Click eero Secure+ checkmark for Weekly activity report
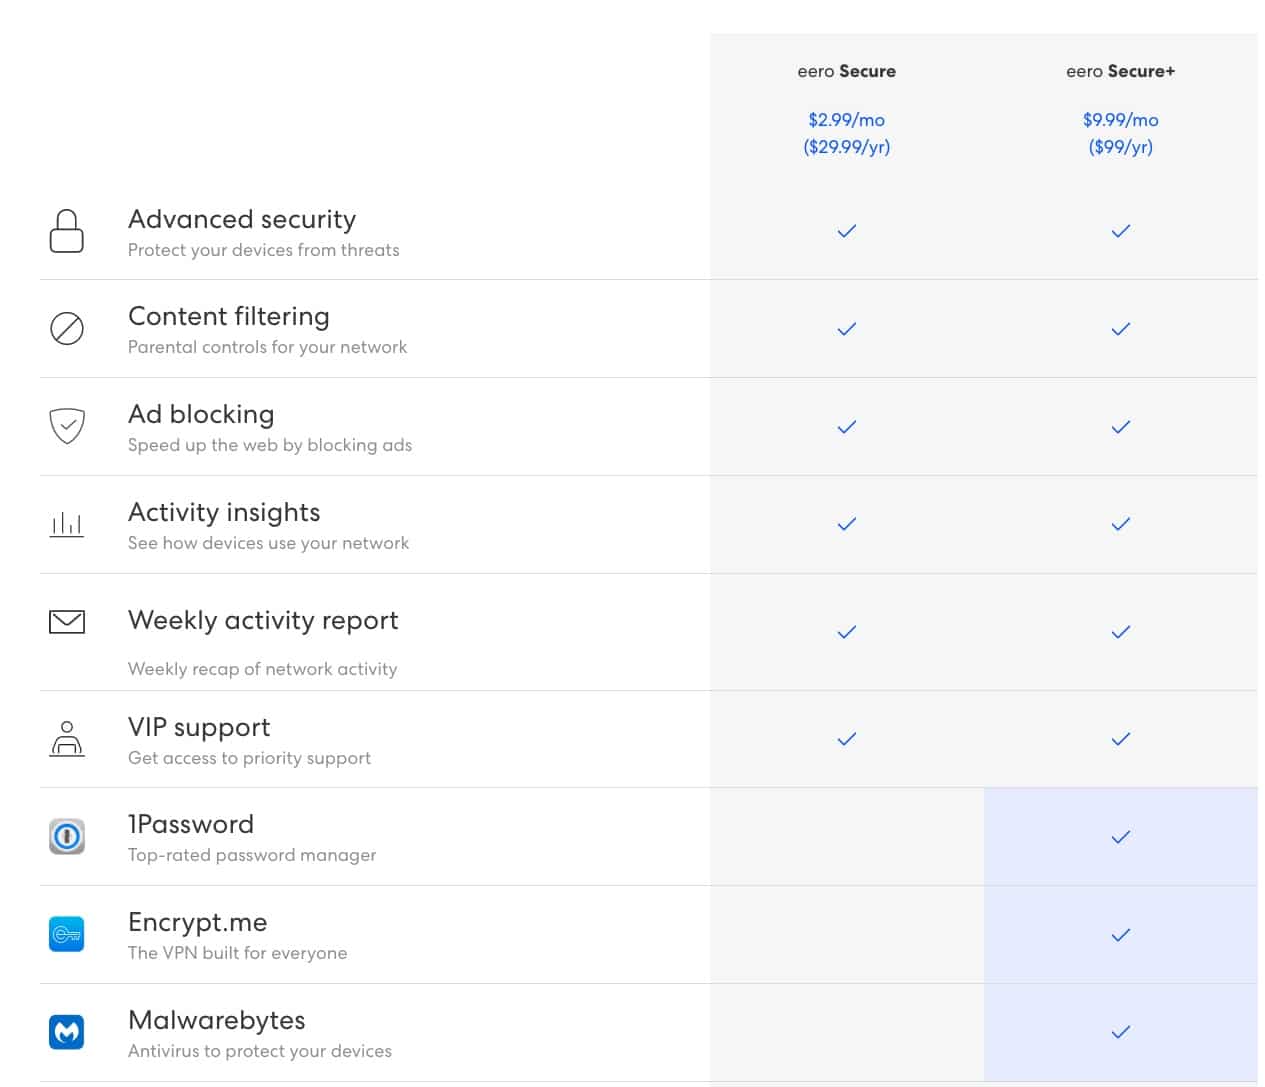 coord(1121,632)
